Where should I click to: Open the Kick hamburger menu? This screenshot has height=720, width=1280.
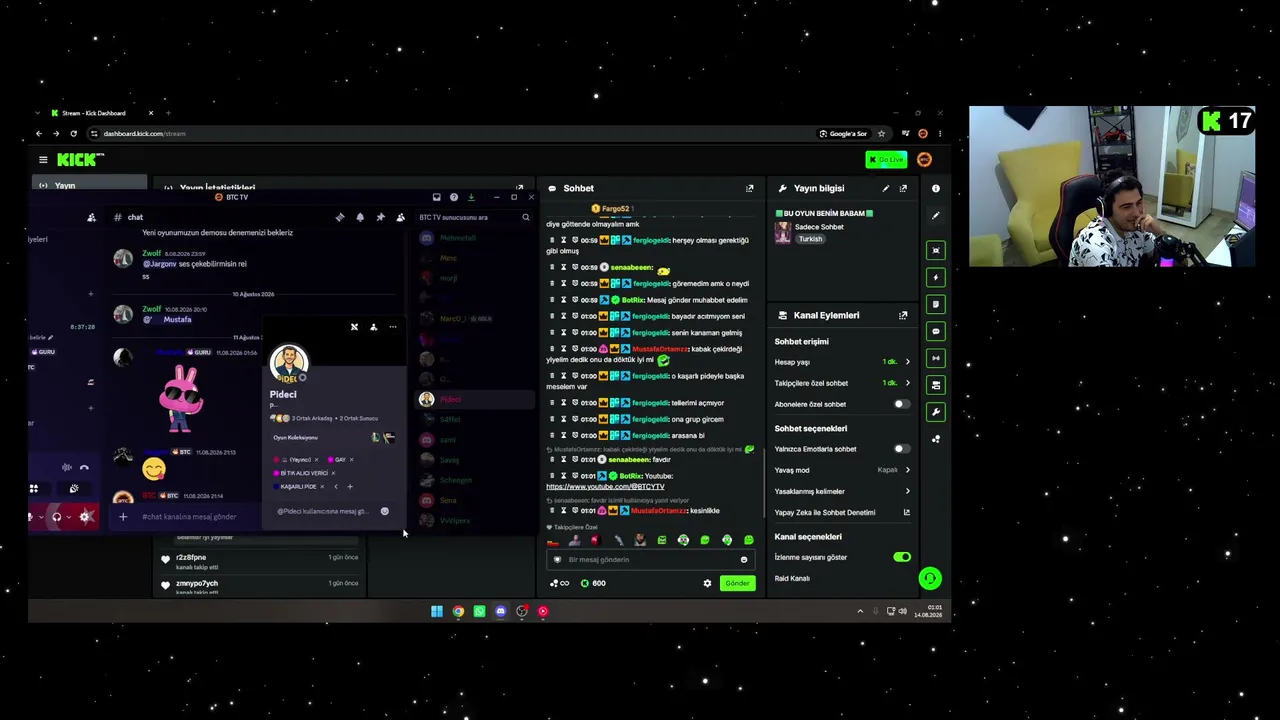point(43,160)
